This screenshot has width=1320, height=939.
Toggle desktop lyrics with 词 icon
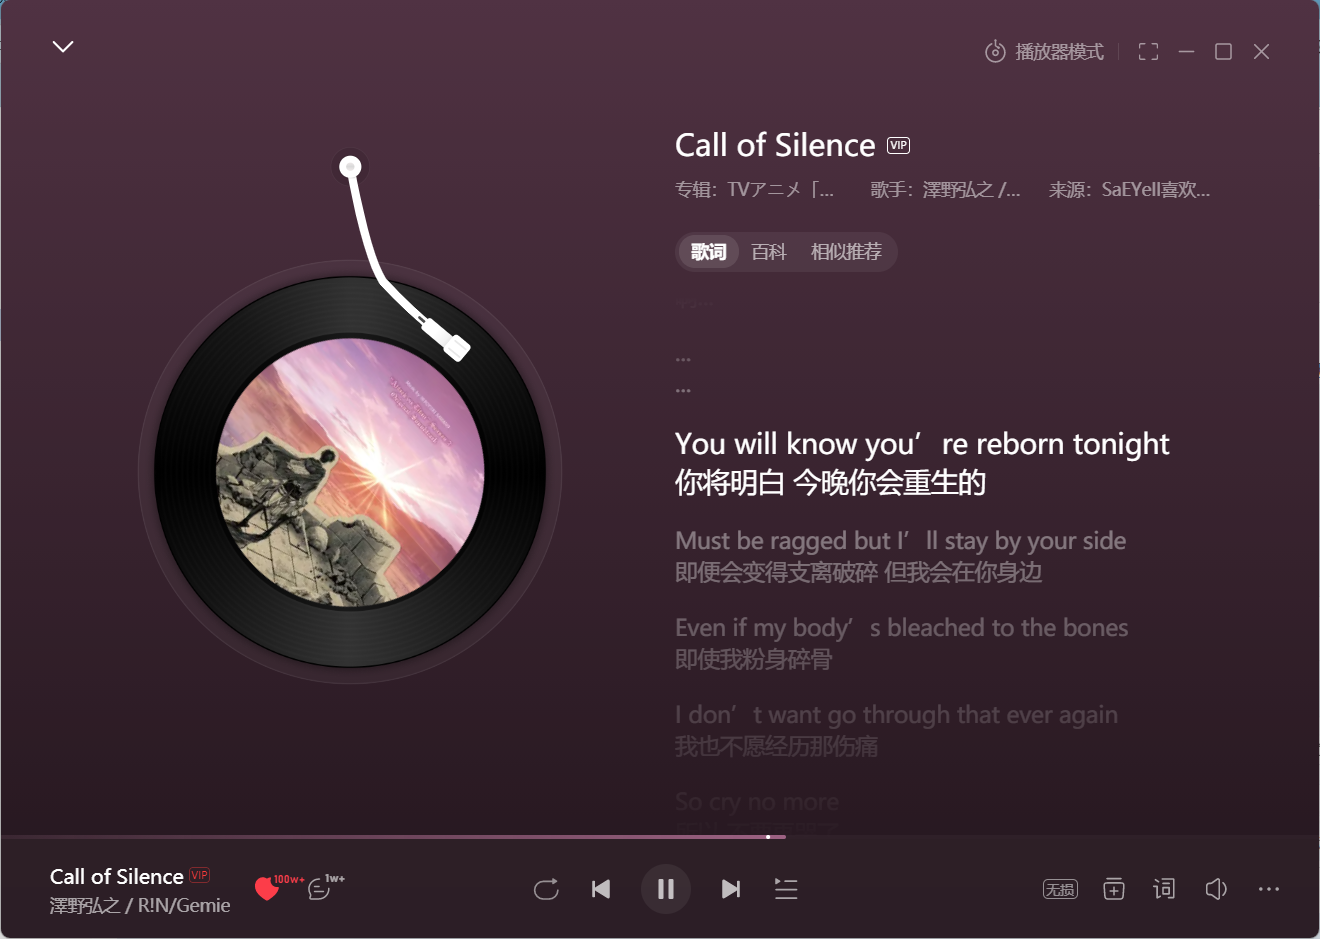pos(1164,889)
